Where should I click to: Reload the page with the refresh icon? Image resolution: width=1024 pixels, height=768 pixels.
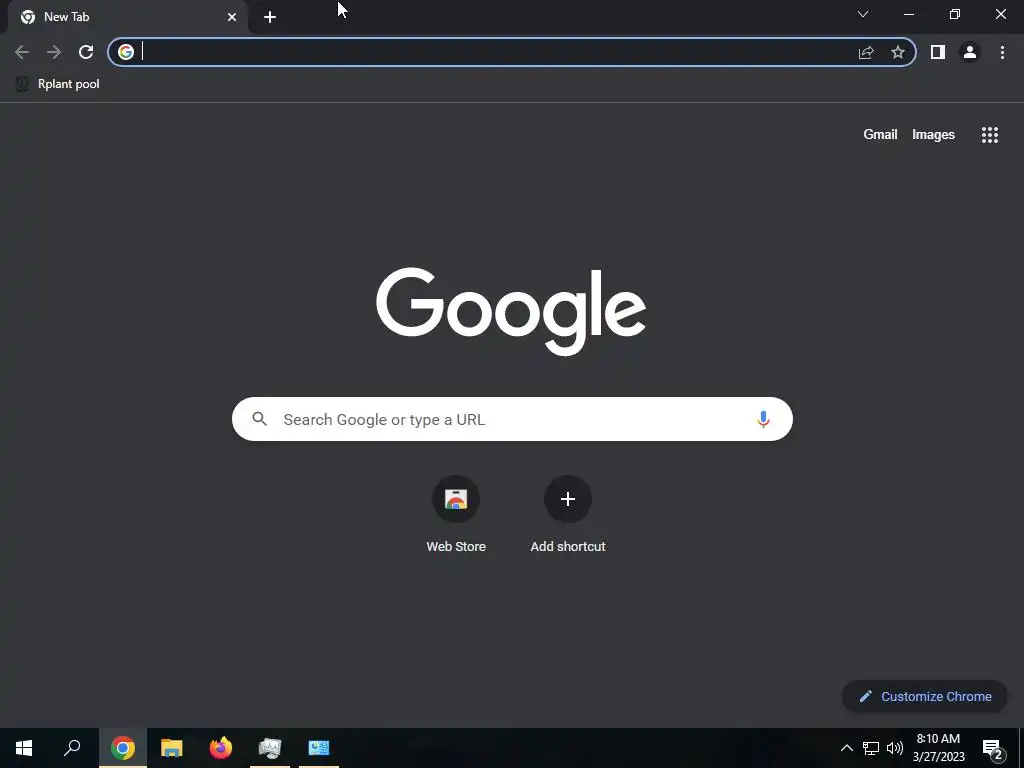[86, 52]
